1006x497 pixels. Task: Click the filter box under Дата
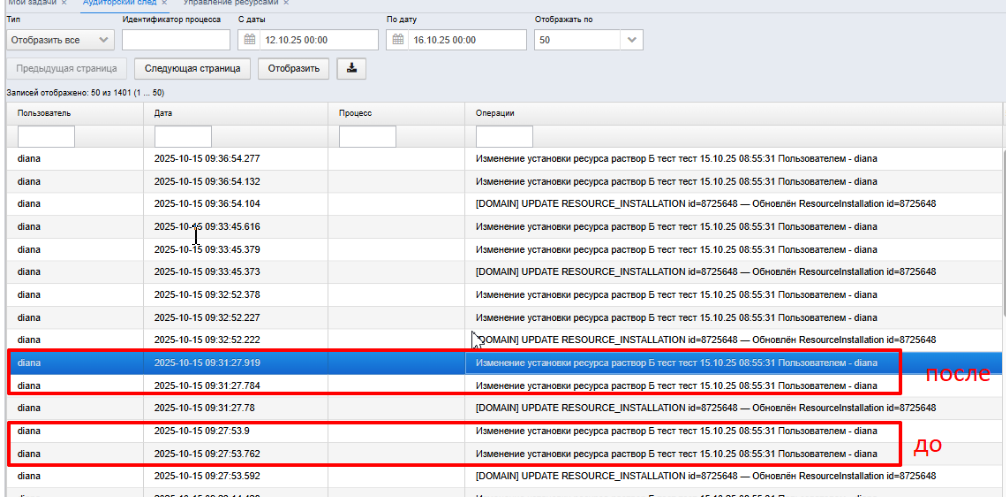183,137
